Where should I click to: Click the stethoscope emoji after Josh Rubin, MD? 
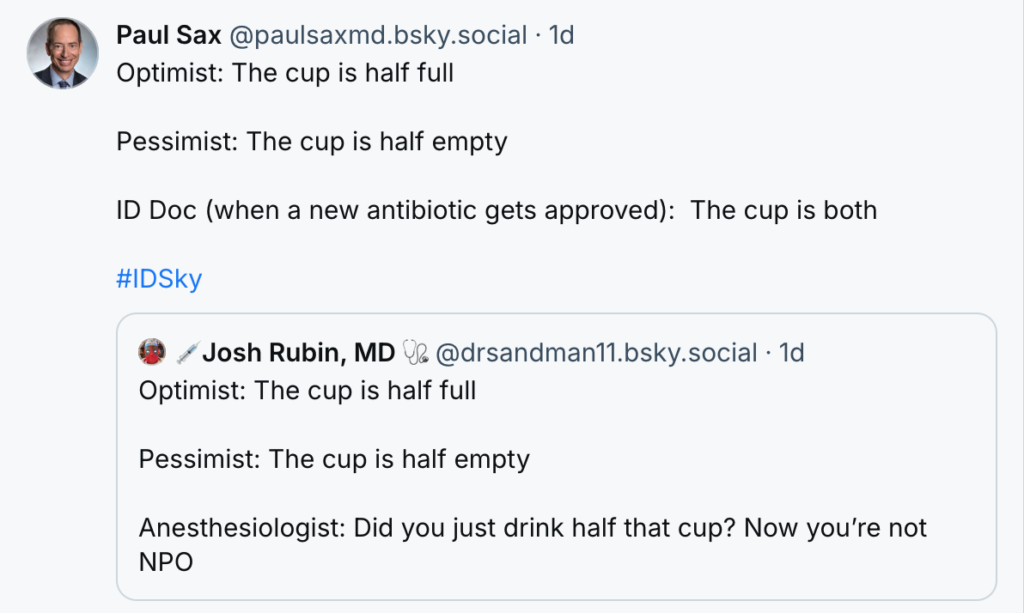(415, 352)
